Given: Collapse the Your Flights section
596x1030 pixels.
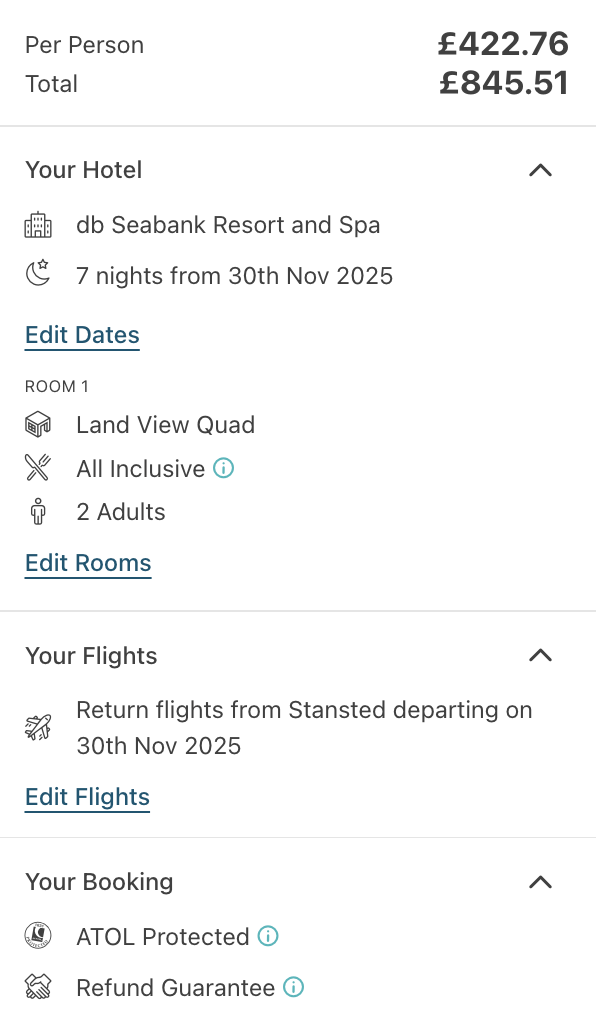Looking at the screenshot, I should click(x=541, y=656).
